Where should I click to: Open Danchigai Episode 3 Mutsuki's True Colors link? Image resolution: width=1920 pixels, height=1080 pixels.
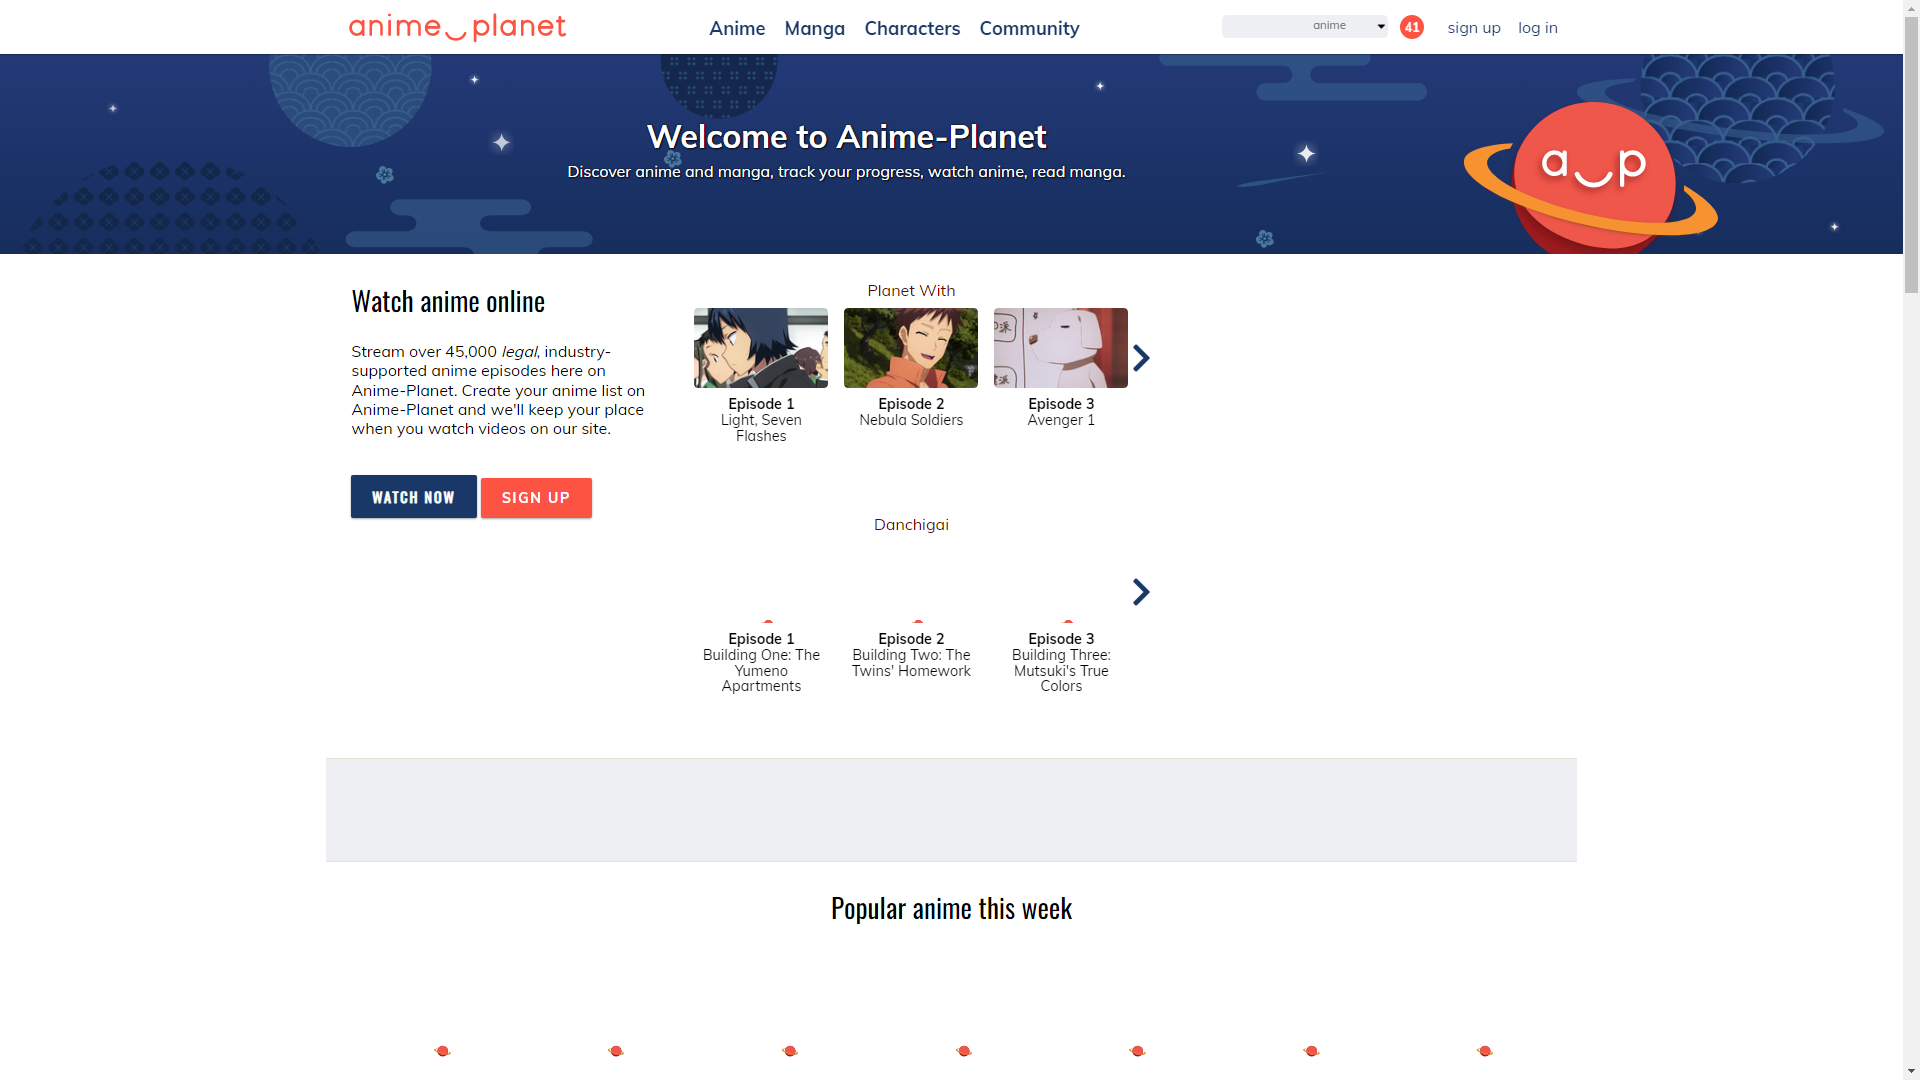coord(1061,662)
